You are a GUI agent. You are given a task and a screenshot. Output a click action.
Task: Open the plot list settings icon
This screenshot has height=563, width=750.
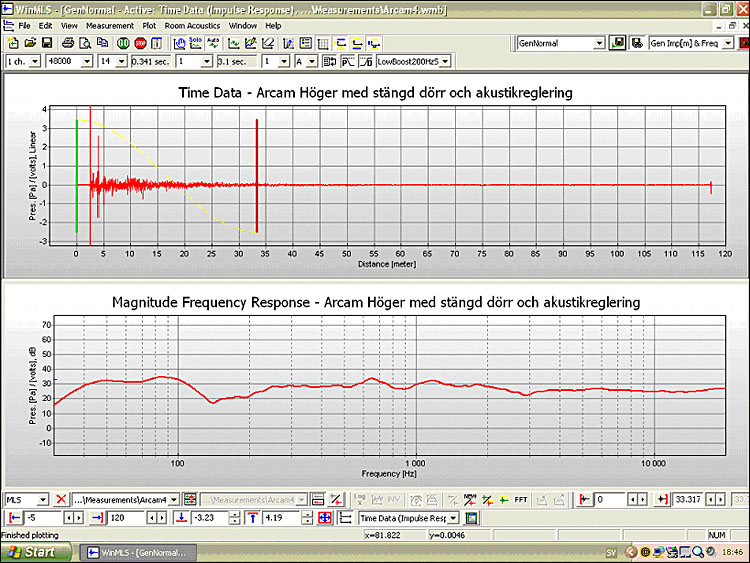(x=305, y=44)
